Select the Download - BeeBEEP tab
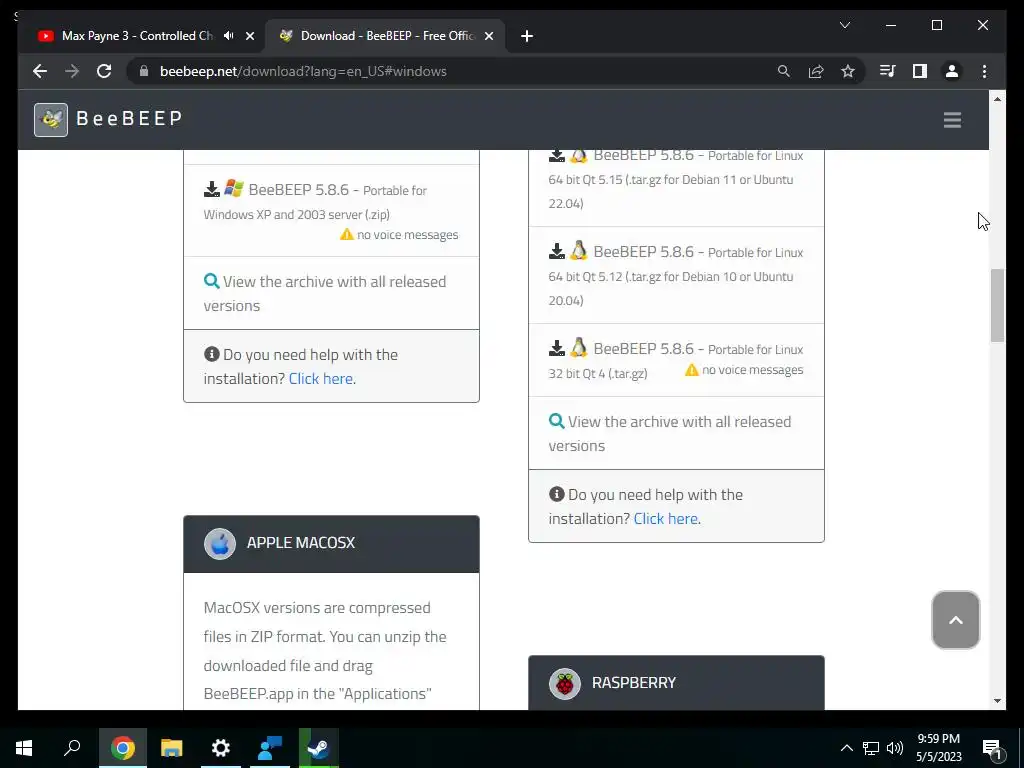Viewport: 1024px width, 768px height. 384,36
